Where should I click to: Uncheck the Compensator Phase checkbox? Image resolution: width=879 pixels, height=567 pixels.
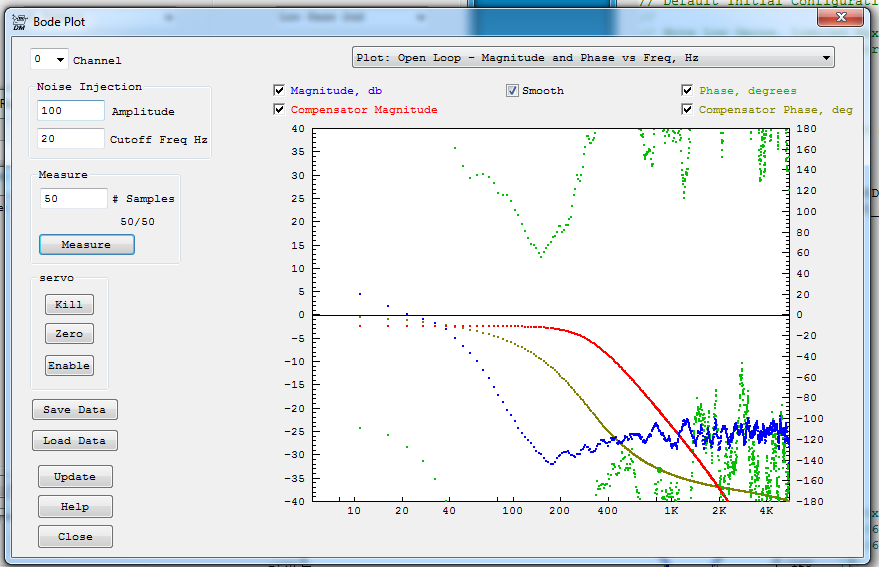(x=688, y=109)
